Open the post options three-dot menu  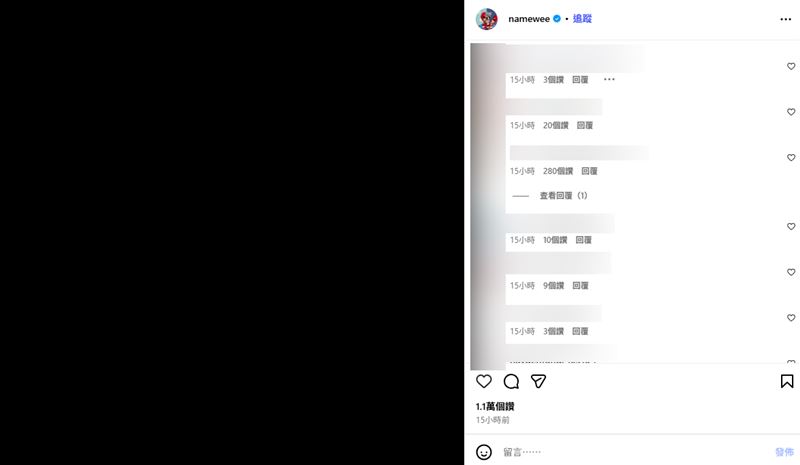click(786, 19)
